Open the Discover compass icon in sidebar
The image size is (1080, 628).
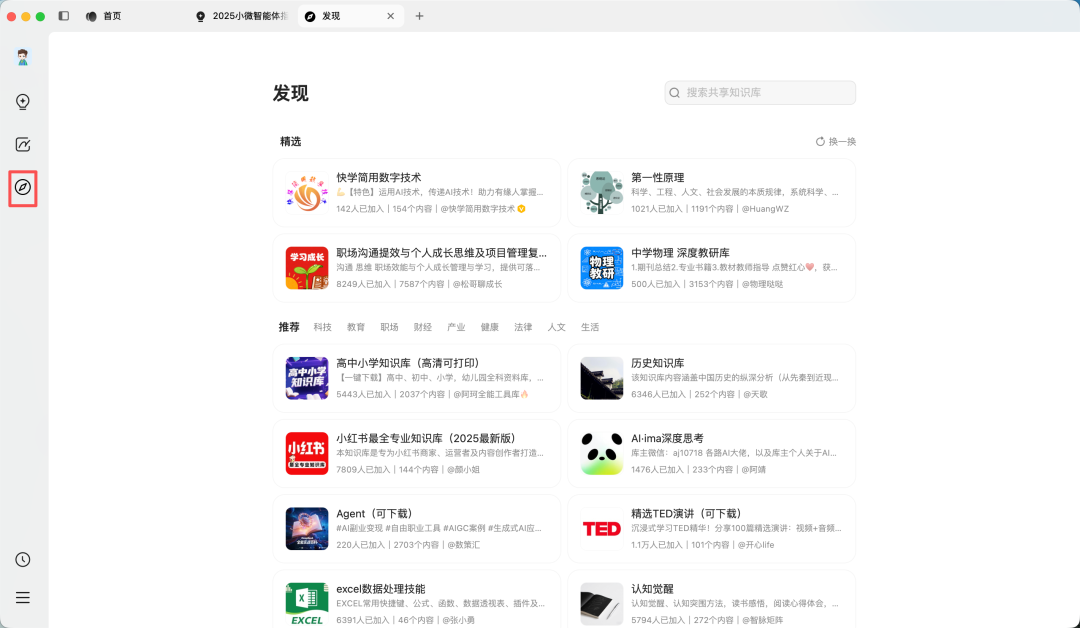coord(22,186)
